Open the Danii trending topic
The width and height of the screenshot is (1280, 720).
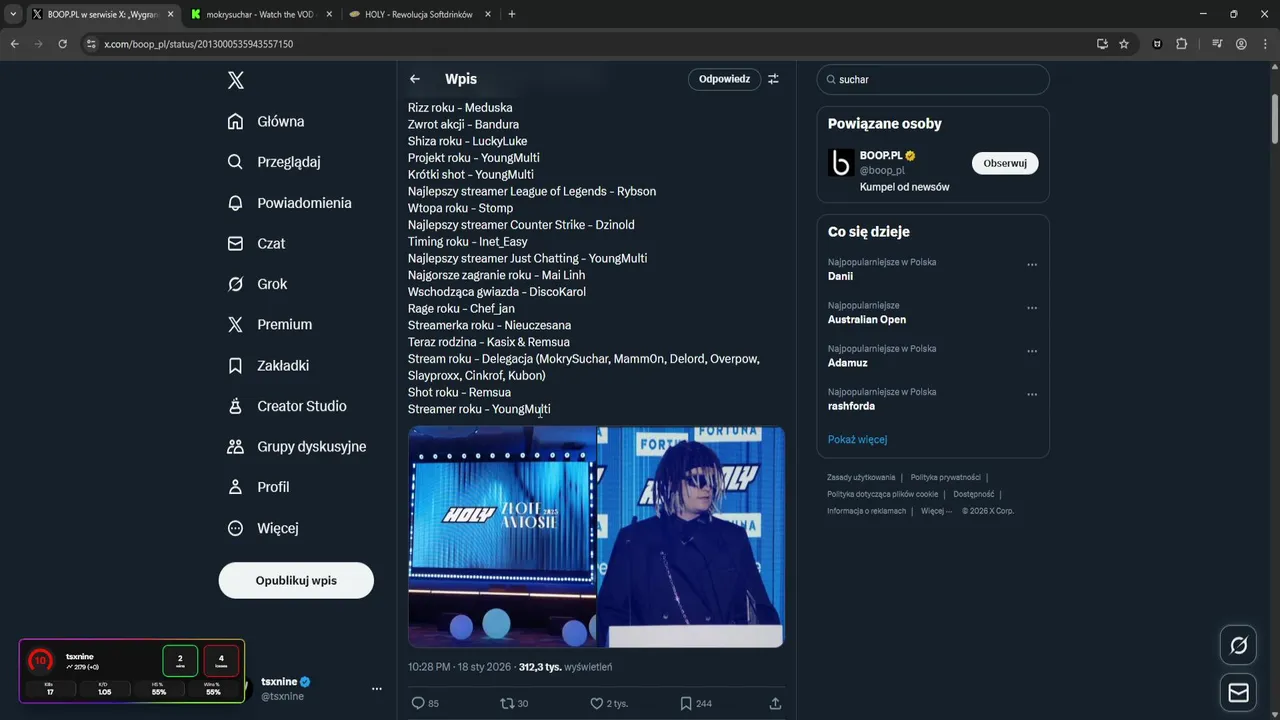(840, 276)
